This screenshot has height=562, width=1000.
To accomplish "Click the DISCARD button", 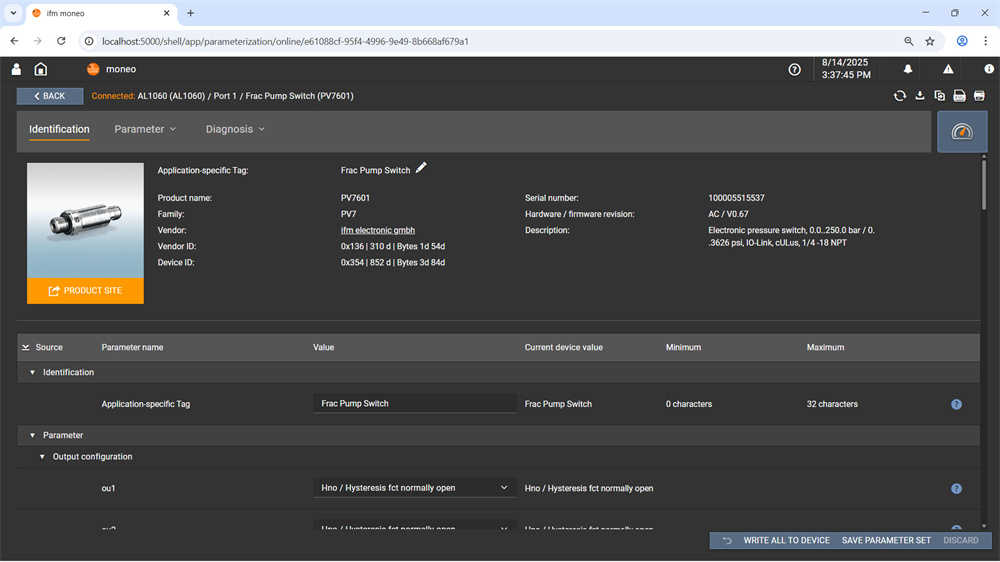I will point(960,540).
